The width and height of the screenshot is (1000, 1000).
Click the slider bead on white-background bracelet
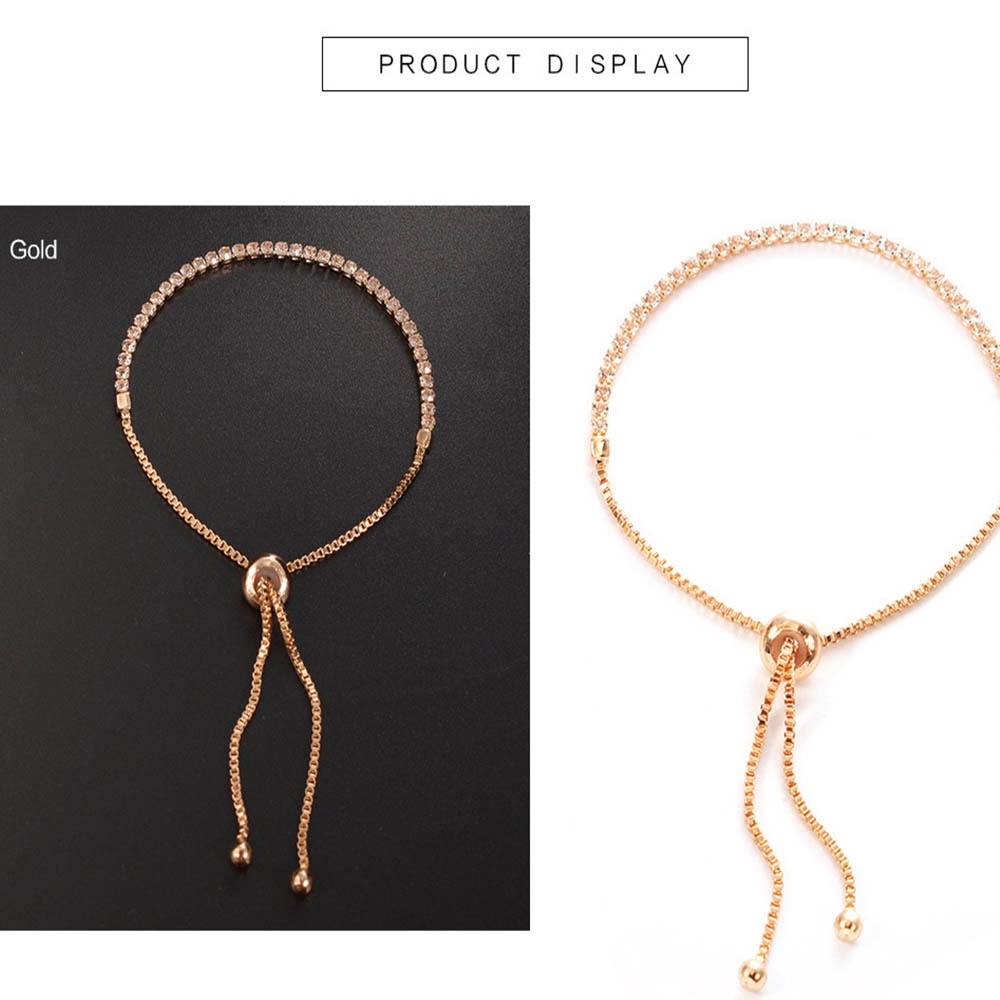tap(790, 643)
